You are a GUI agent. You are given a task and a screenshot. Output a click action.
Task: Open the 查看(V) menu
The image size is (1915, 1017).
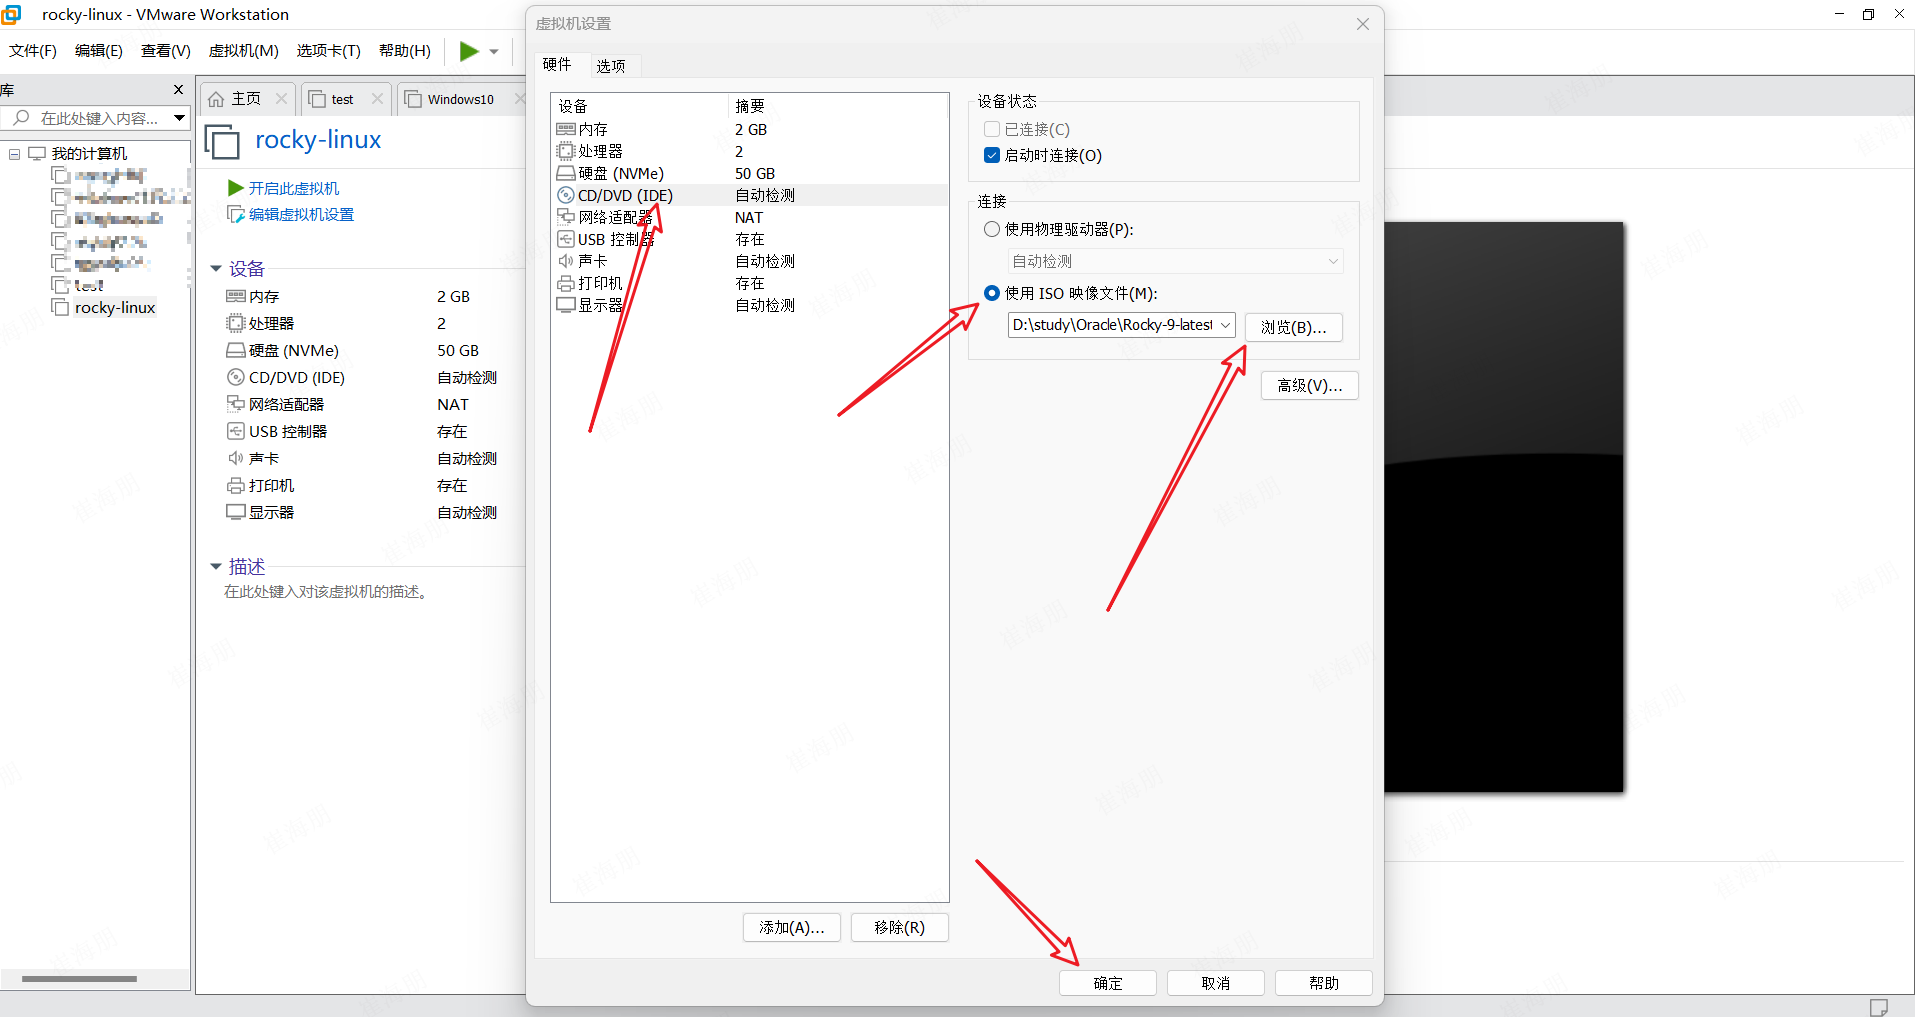pos(166,51)
